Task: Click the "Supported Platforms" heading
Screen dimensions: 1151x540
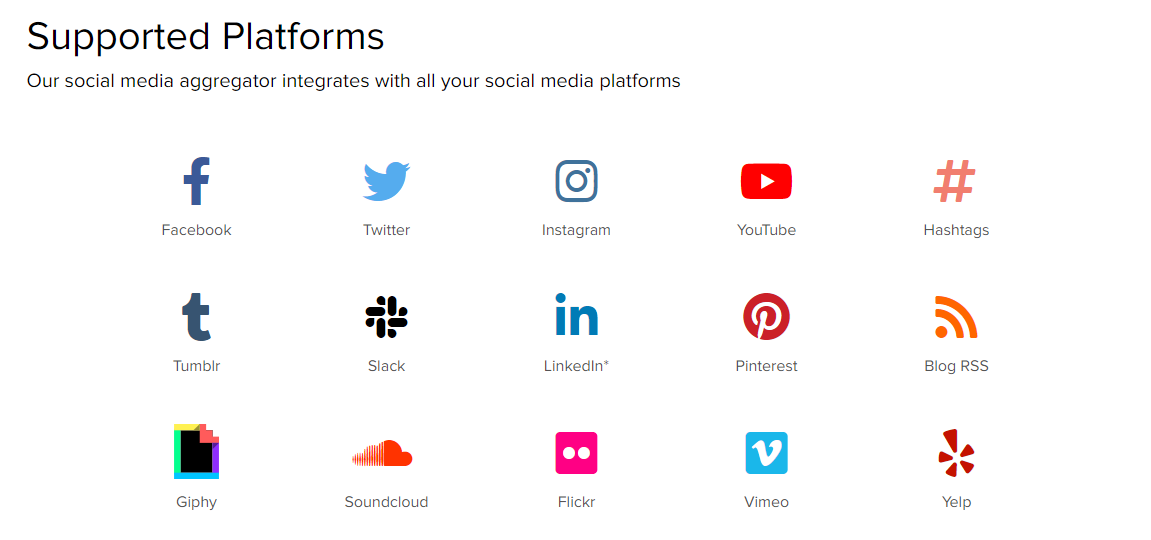Action: click(x=206, y=35)
